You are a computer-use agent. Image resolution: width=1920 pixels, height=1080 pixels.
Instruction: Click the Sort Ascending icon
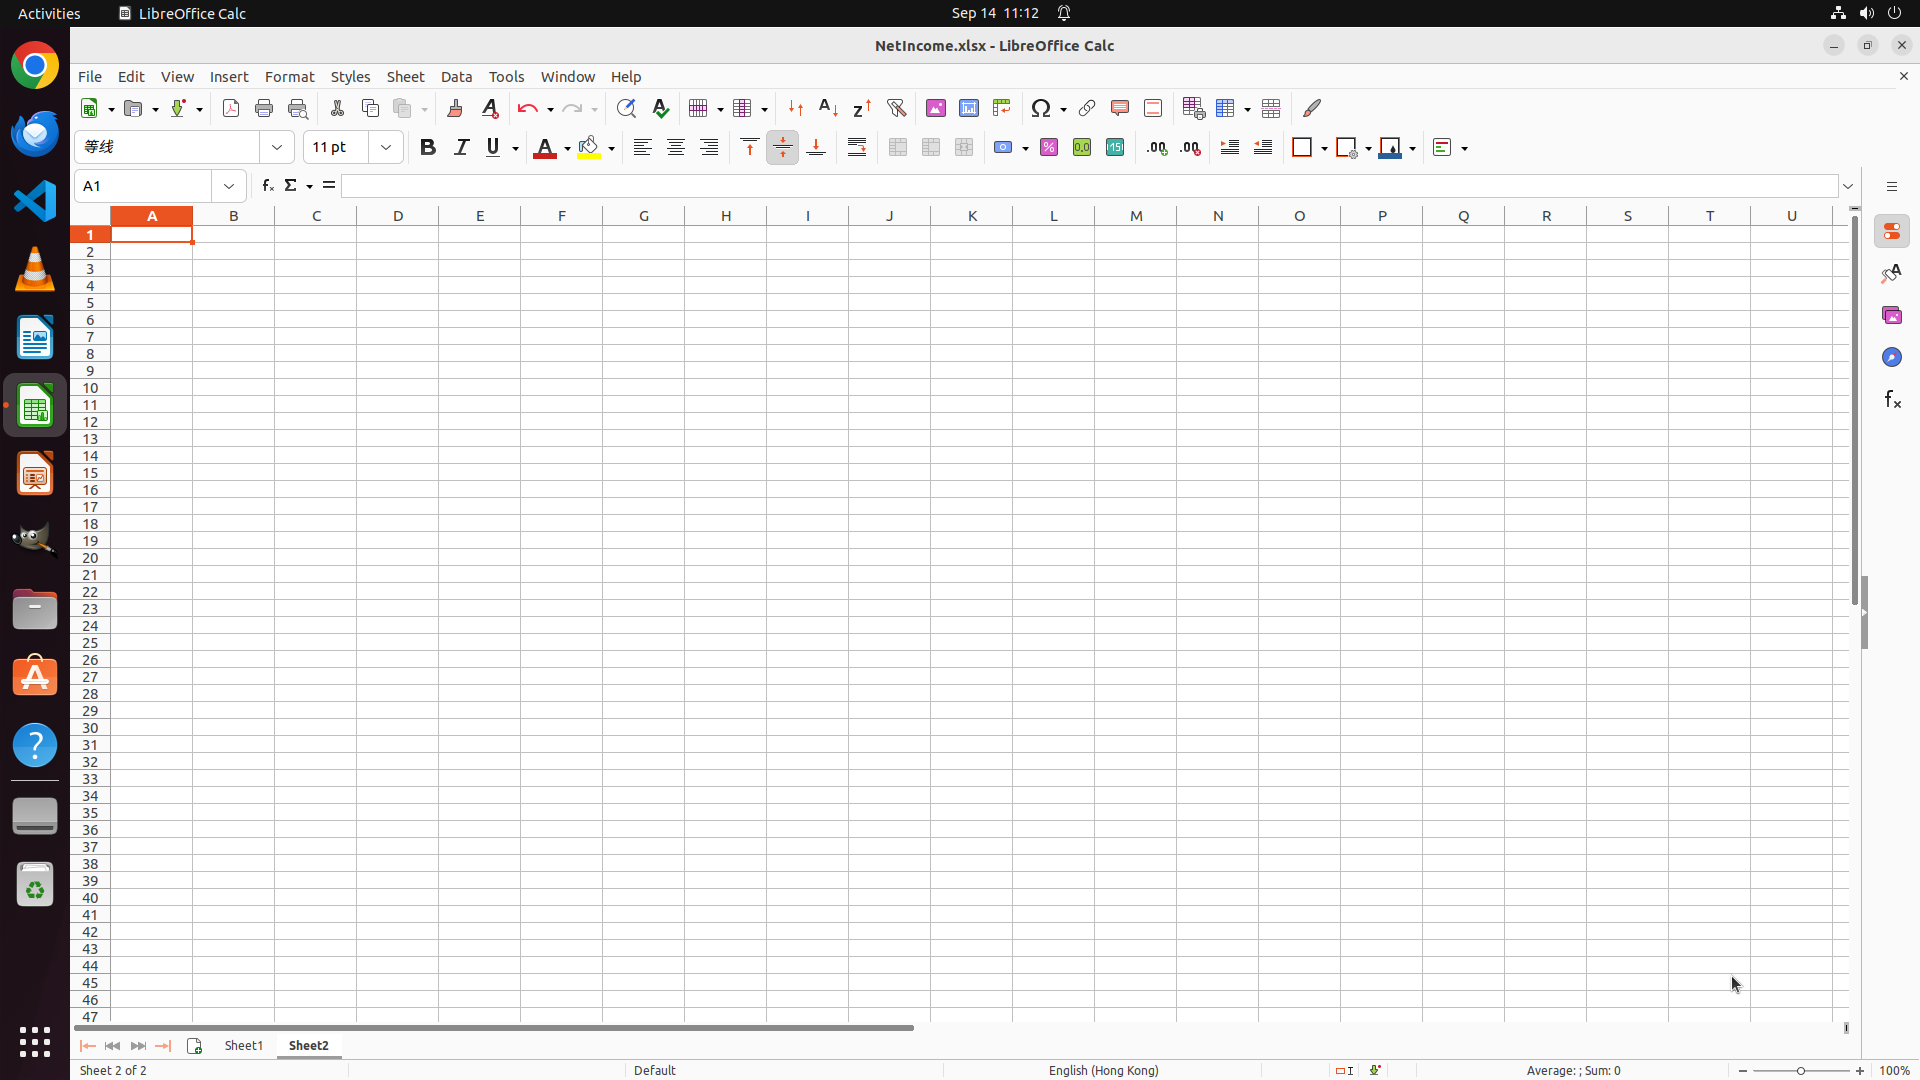coord(828,108)
